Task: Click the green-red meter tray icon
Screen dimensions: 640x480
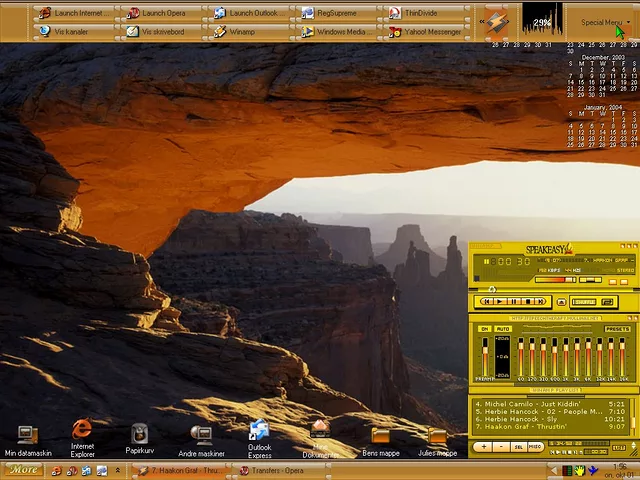Action: coord(567,471)
